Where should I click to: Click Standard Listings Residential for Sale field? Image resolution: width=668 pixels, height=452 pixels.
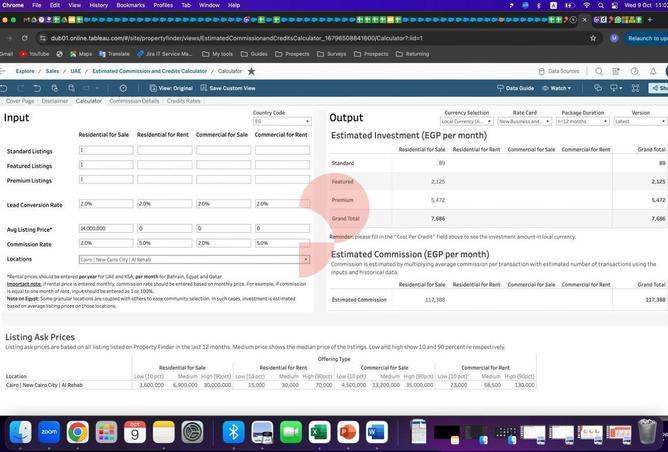coord(106,150)
